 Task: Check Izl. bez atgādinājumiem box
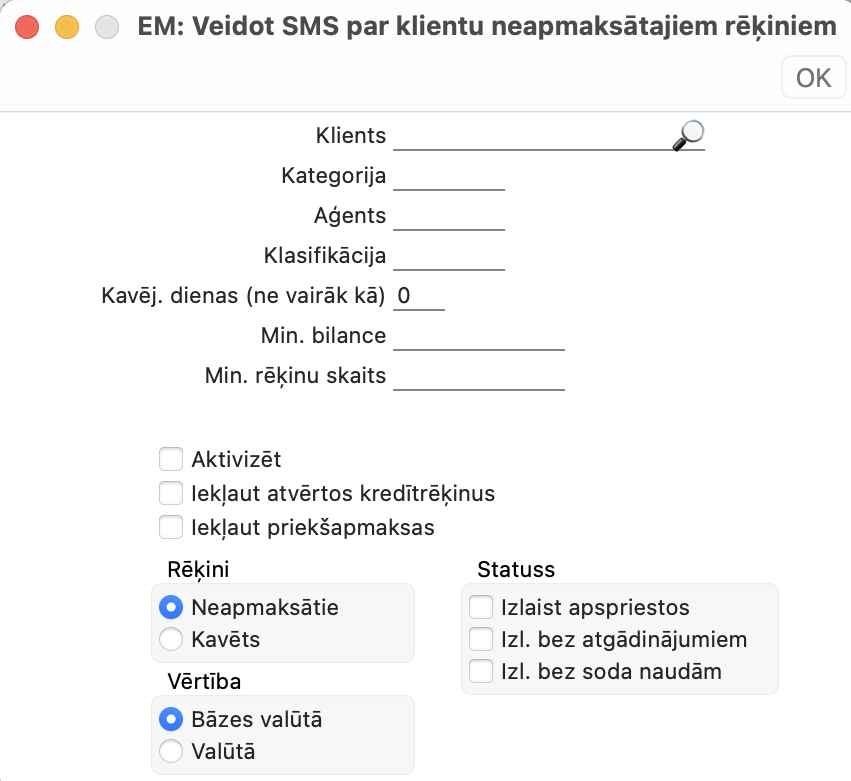click(x=481, y=639)
